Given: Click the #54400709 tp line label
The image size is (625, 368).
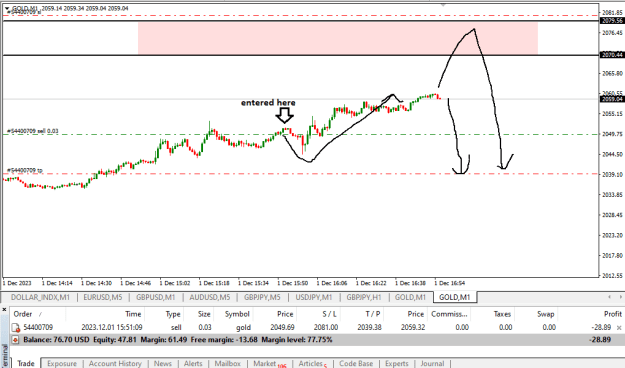Looking at the screenshot, I should click(x=25, y=170).
